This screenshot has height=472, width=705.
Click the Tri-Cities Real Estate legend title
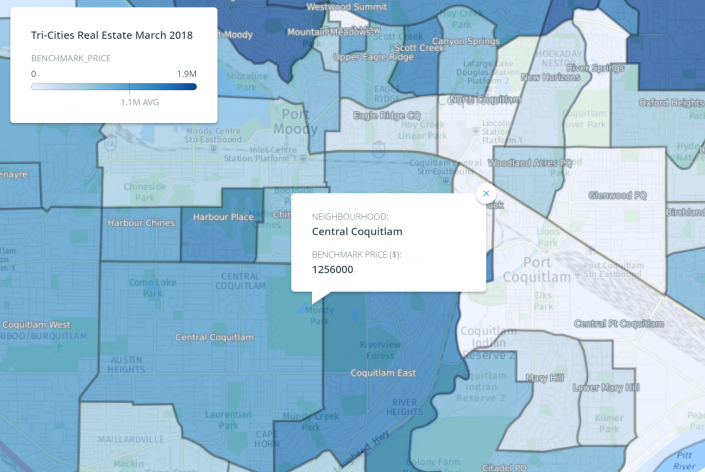(x=112, y=35)
